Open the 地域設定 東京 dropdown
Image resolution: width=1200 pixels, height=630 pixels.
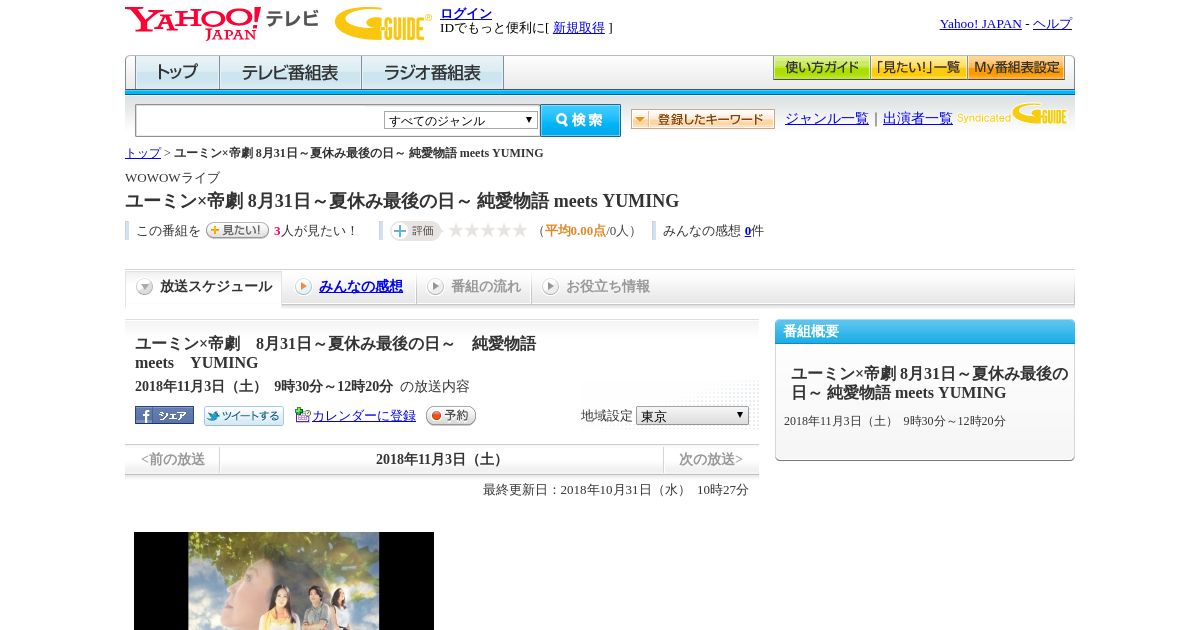click(692, 415)
